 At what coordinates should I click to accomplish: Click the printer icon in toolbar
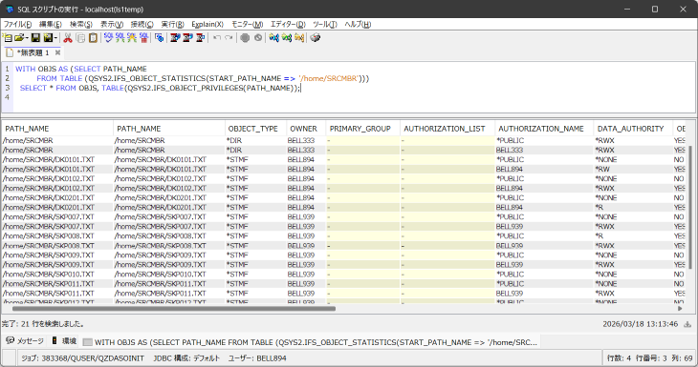pyautogui.click(x=315, y=38)
